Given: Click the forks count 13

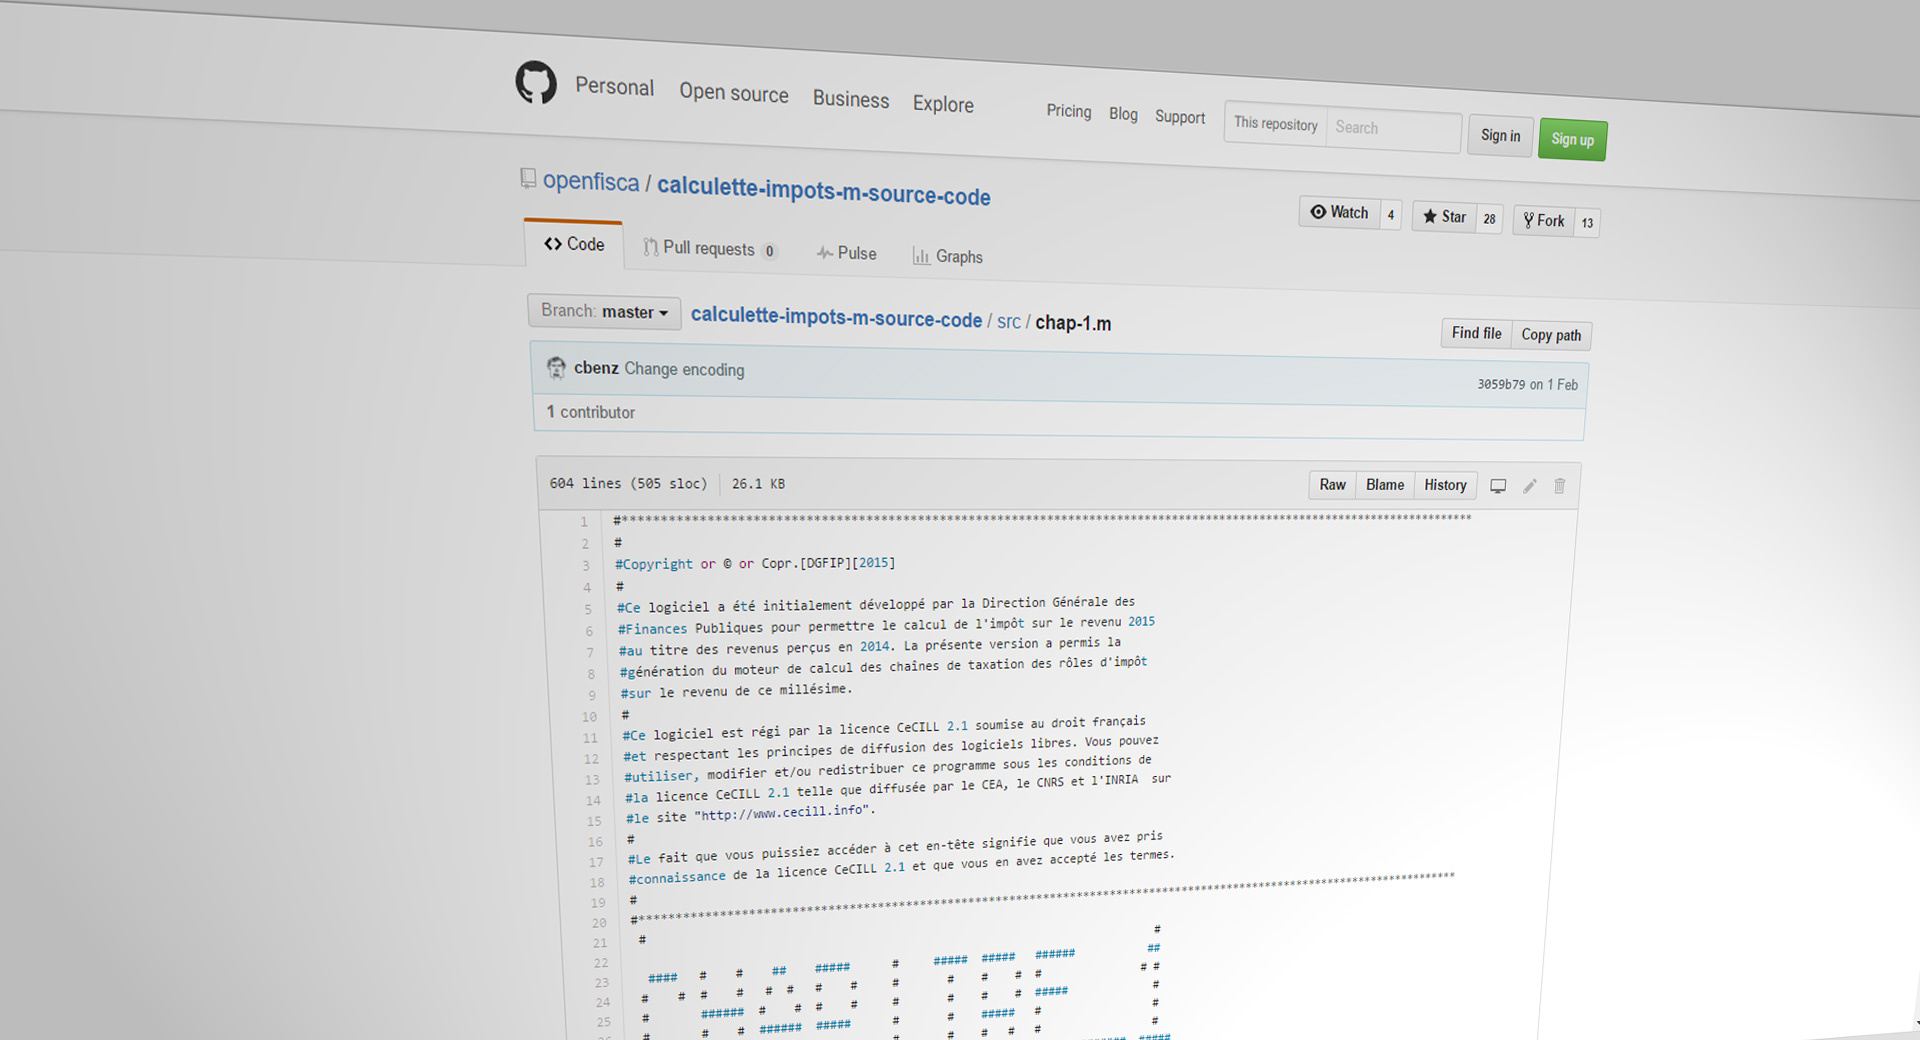Looking at the screenshot, I should pyautogui.click(x=1587, y=223).
